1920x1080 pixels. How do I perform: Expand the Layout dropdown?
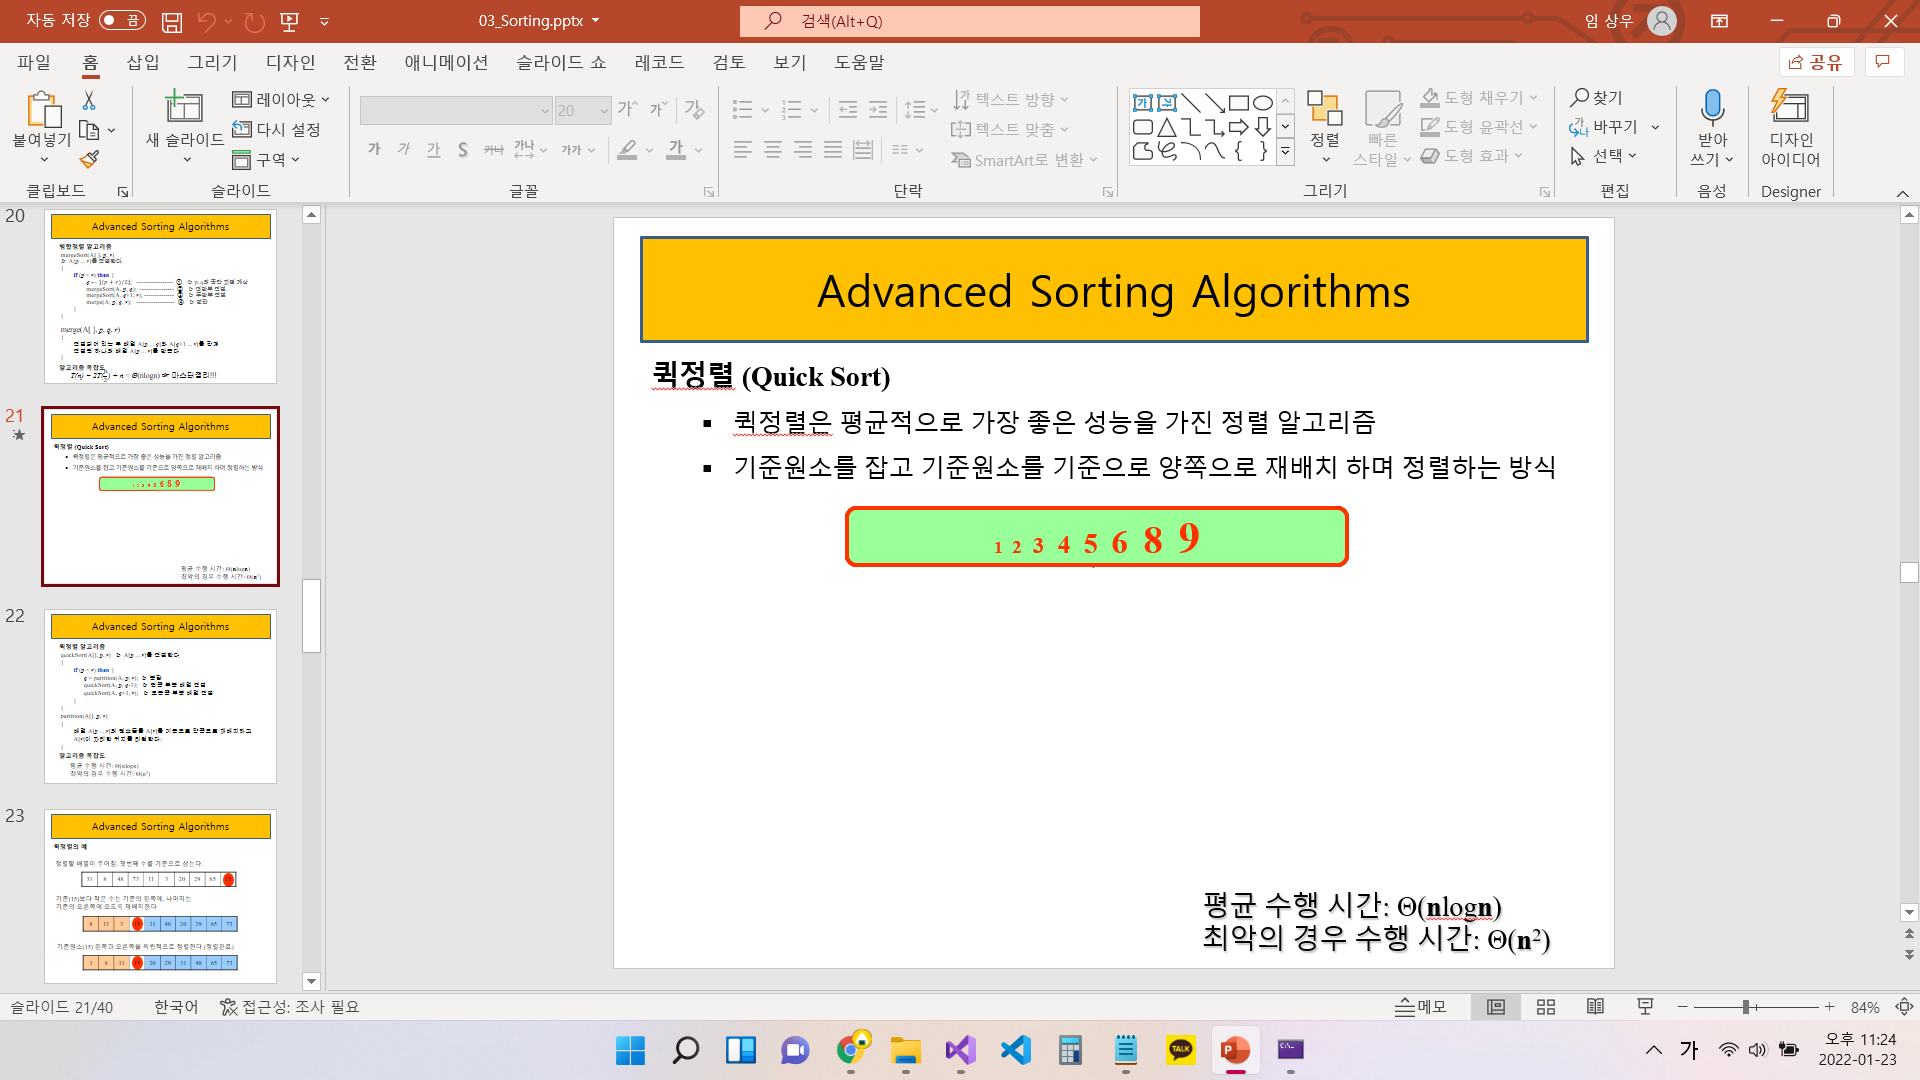coord(282,99)
